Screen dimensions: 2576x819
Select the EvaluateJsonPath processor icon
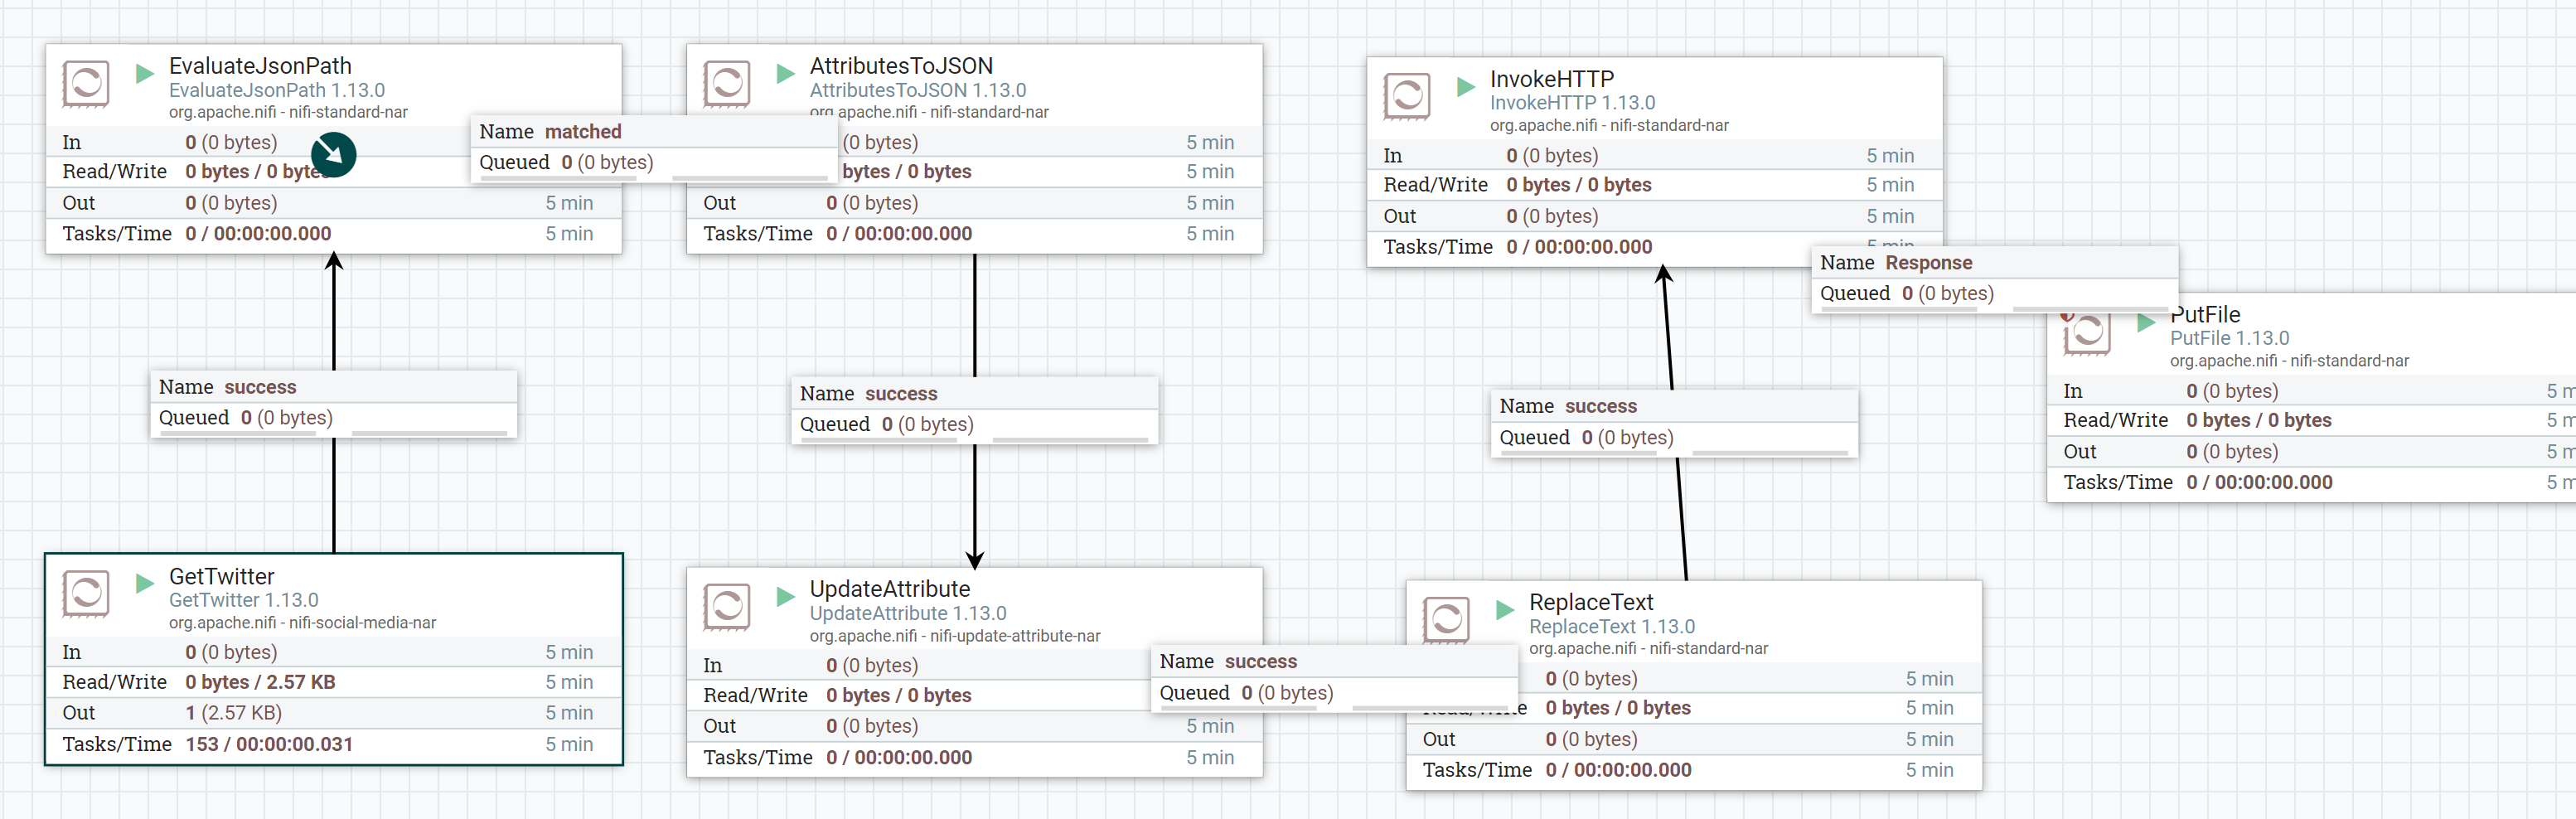click(86, 84)
